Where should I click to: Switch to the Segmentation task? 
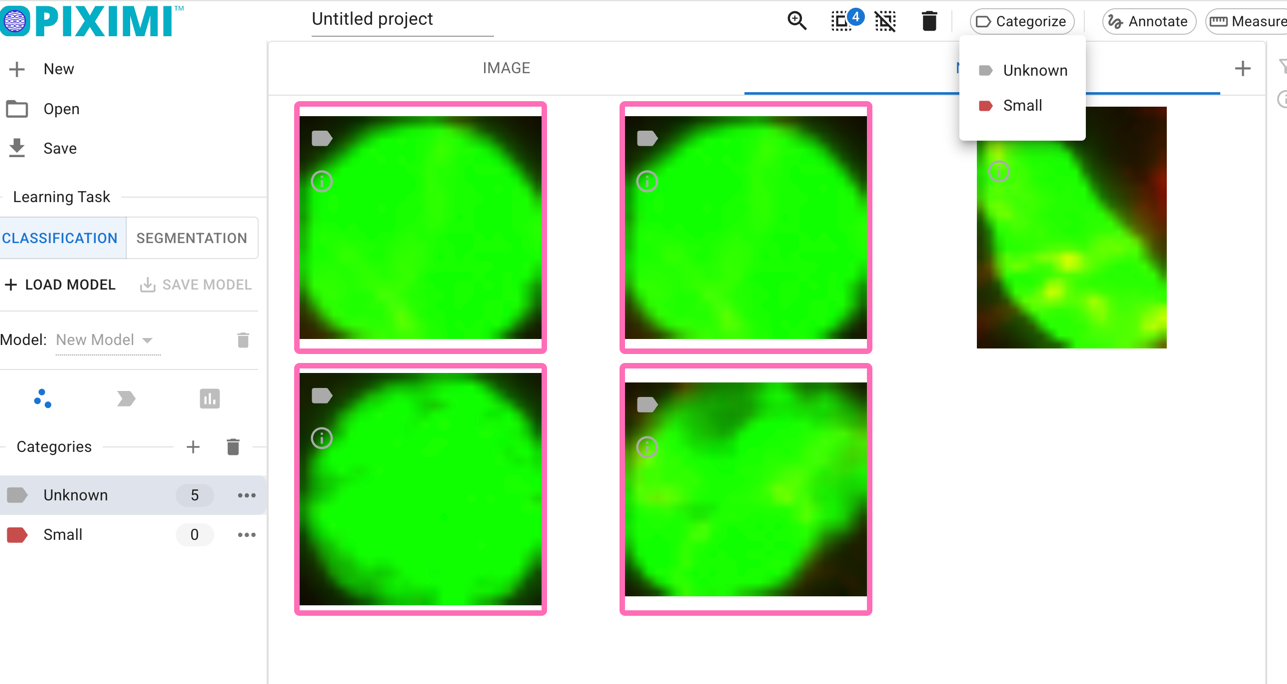click(192, 238)
